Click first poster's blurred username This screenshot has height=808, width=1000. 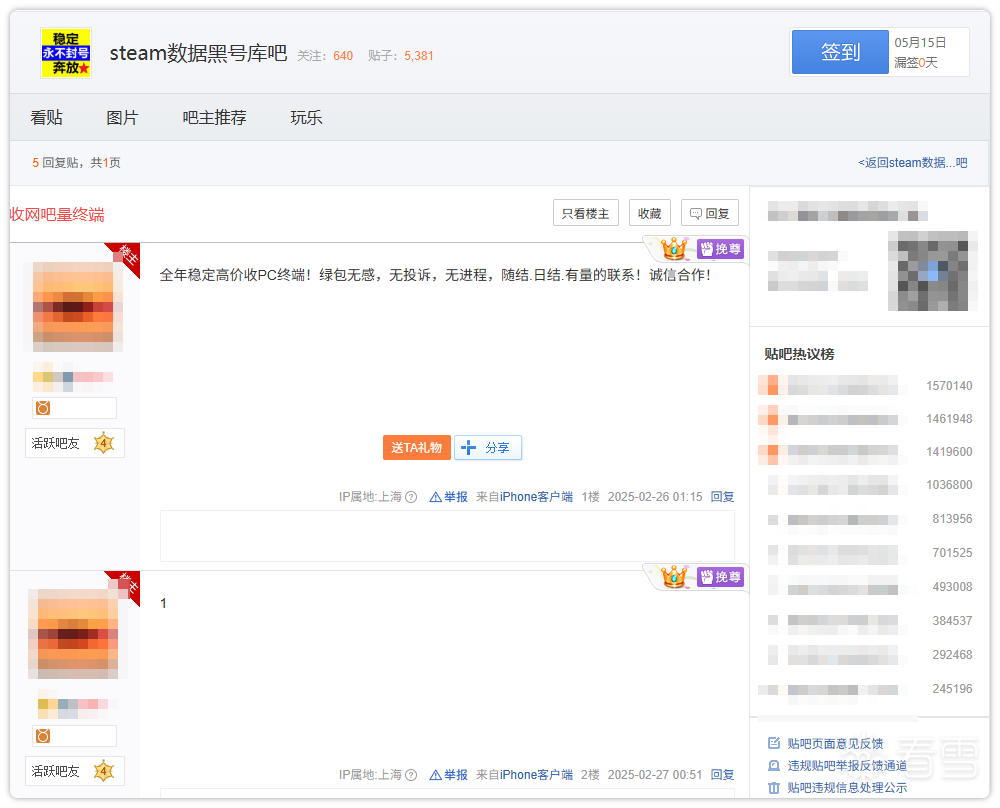[73, 377]
